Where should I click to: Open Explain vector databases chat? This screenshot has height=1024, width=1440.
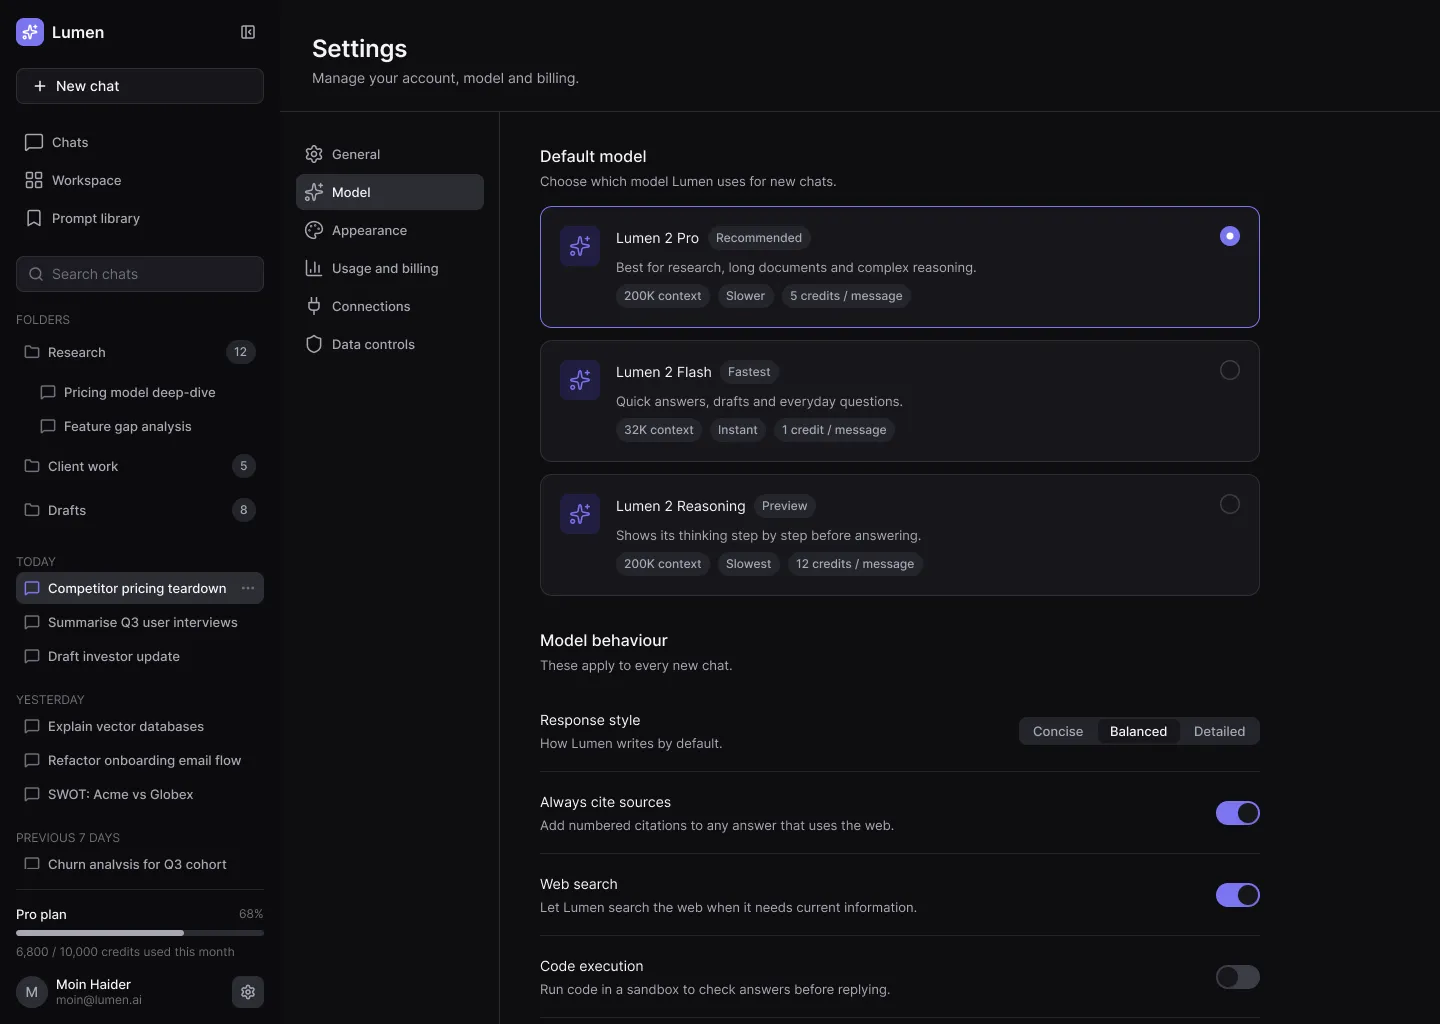[140, 726]
